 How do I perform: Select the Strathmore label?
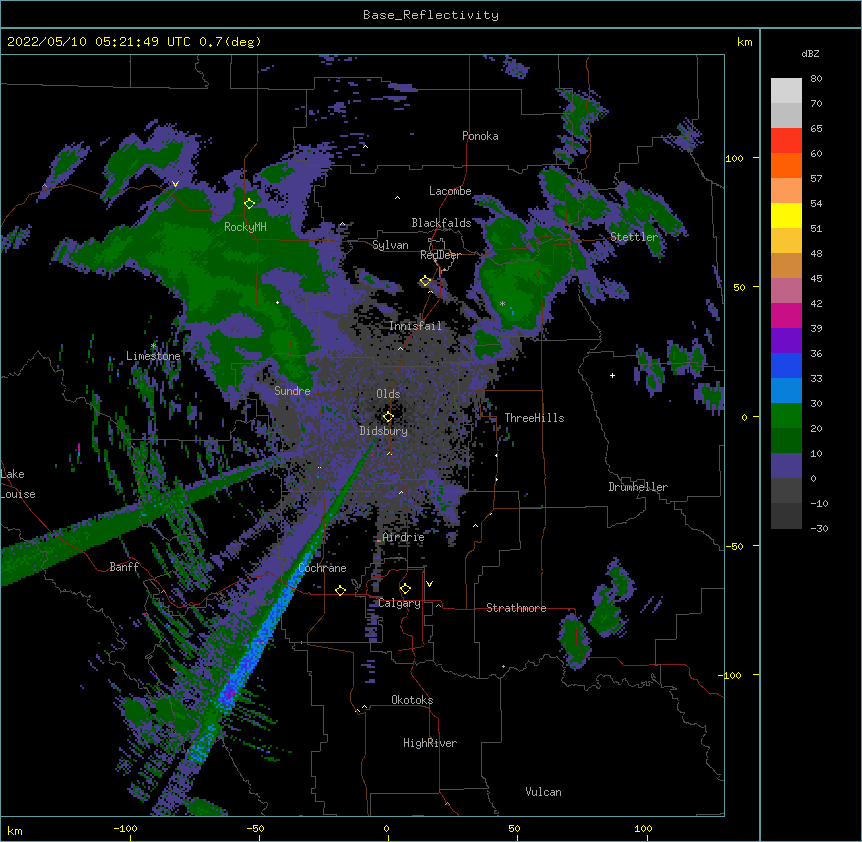coord(516,608)
